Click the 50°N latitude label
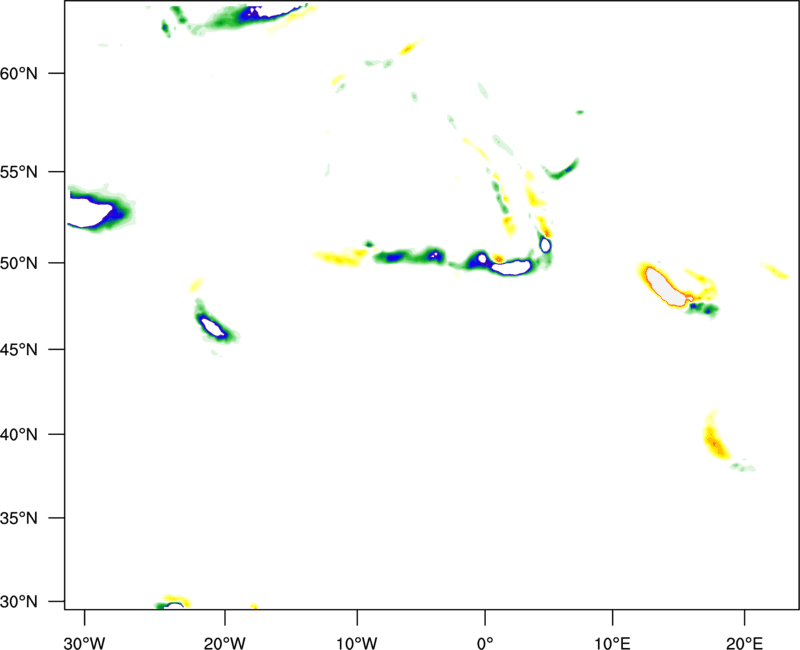Viewport: 800px width, 650px height. coord(19,263)
